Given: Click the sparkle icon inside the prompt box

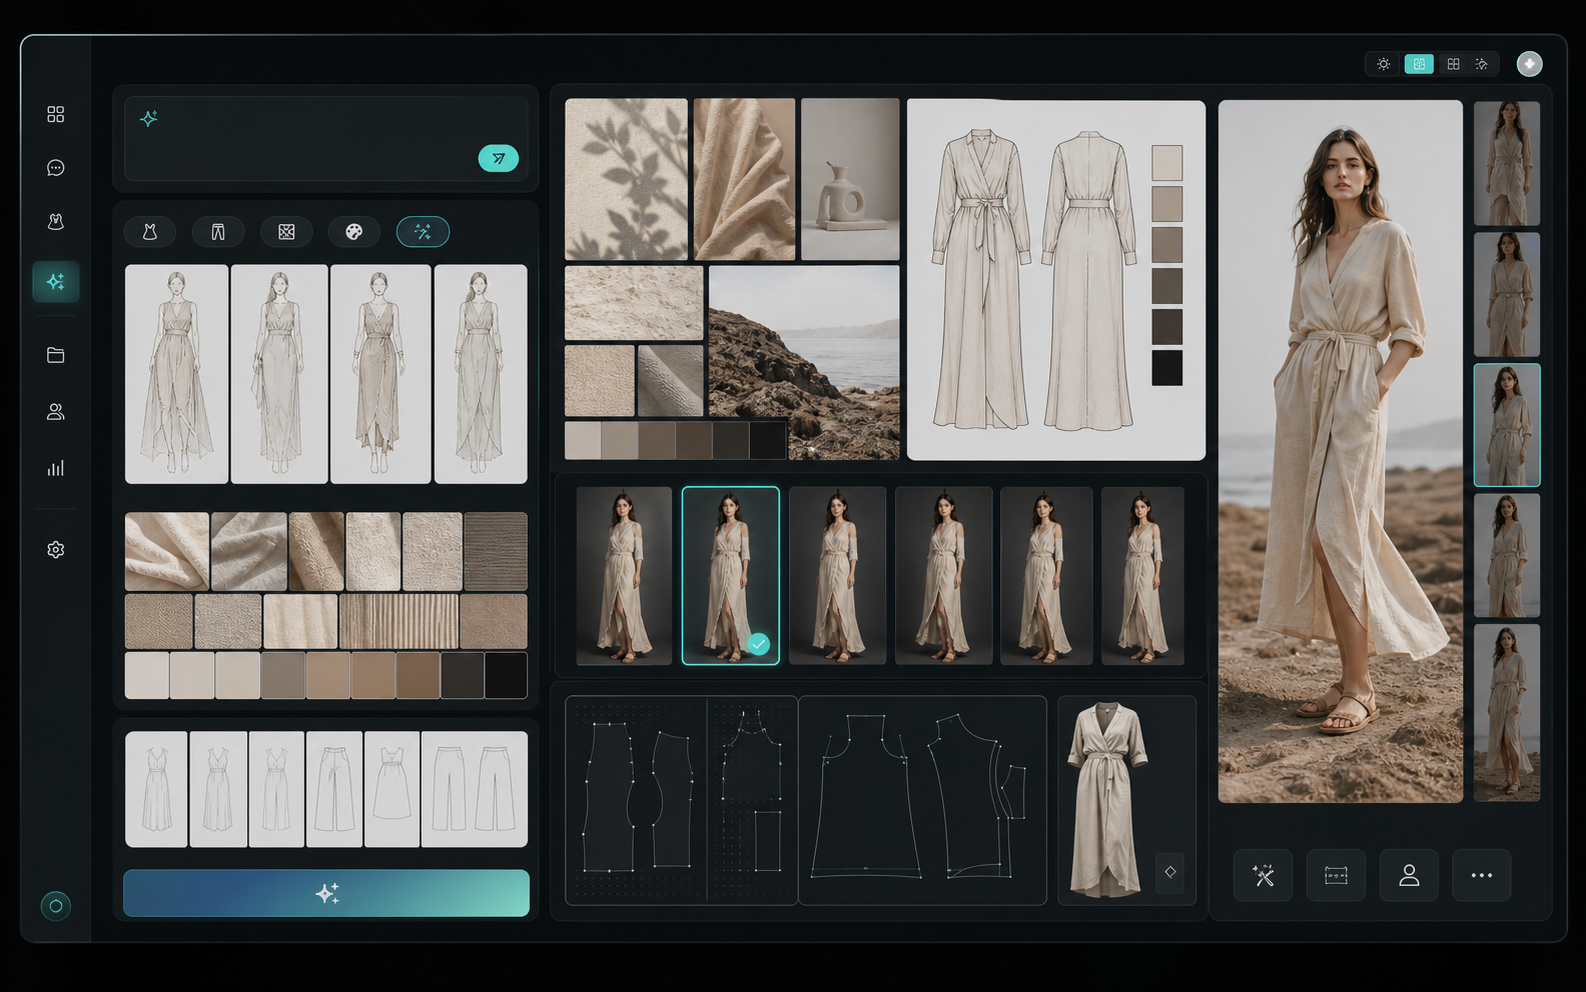Looking at the screenshot, I should [x=149, y=118].
